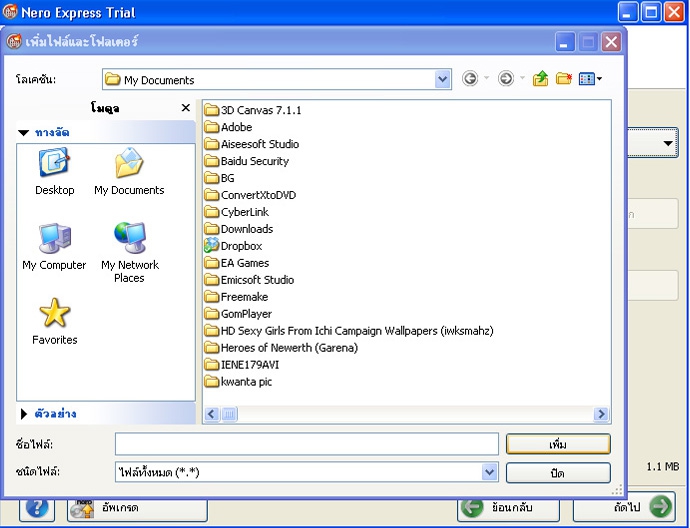Viewport: 690px width, 528px height.
Task: Create a new folder icon
Action: coord(563,79)
